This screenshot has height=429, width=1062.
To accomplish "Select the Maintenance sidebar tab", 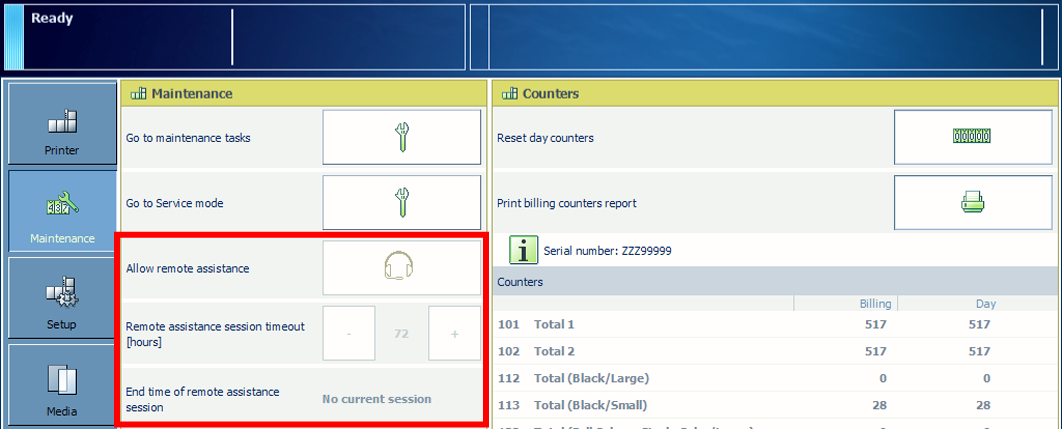I will pos(62,212).
